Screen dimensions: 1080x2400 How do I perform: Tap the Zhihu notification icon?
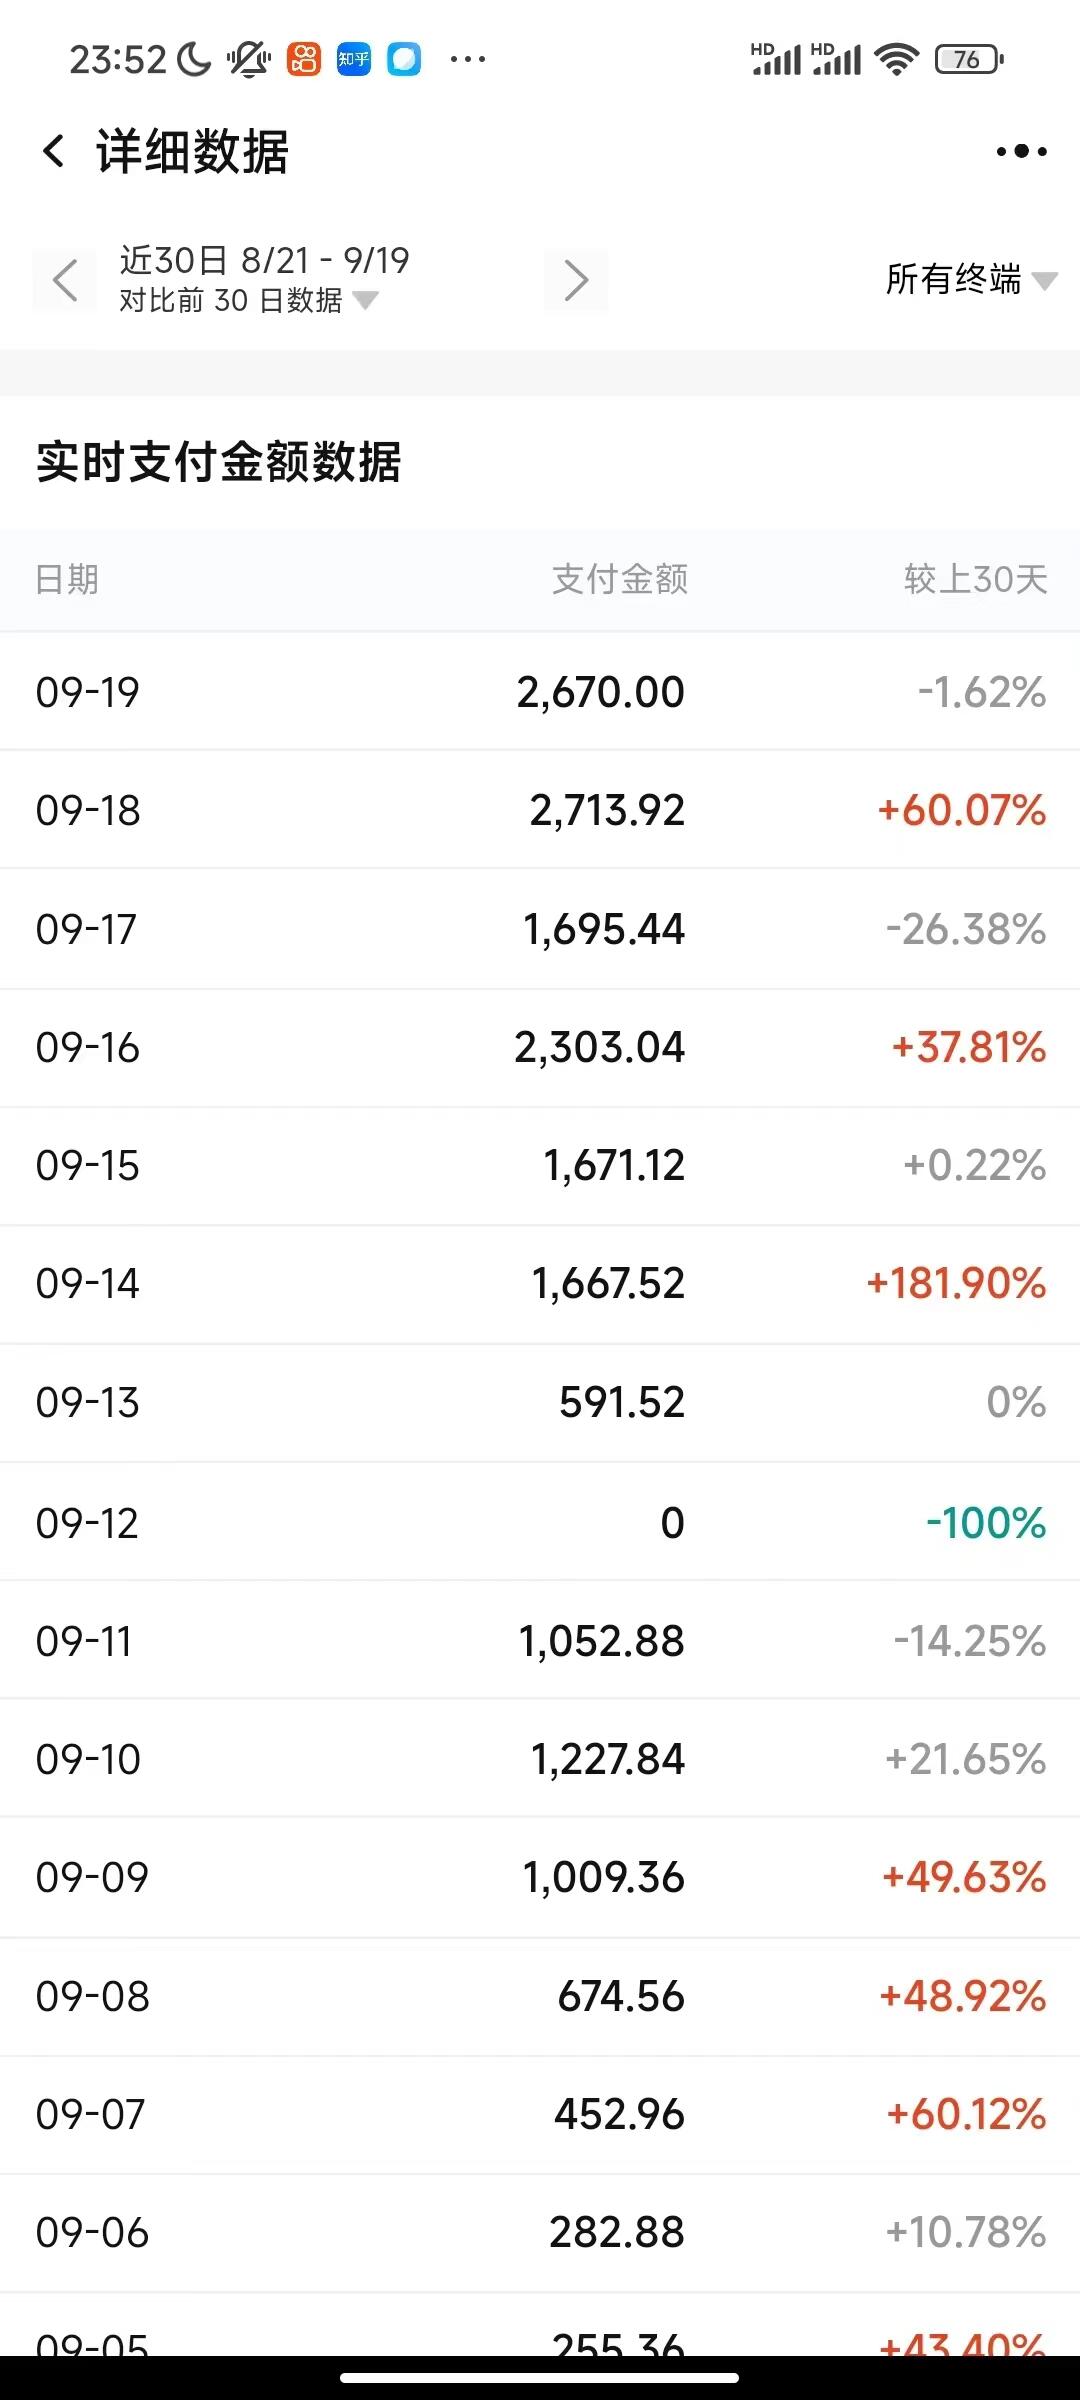point(354,60)
